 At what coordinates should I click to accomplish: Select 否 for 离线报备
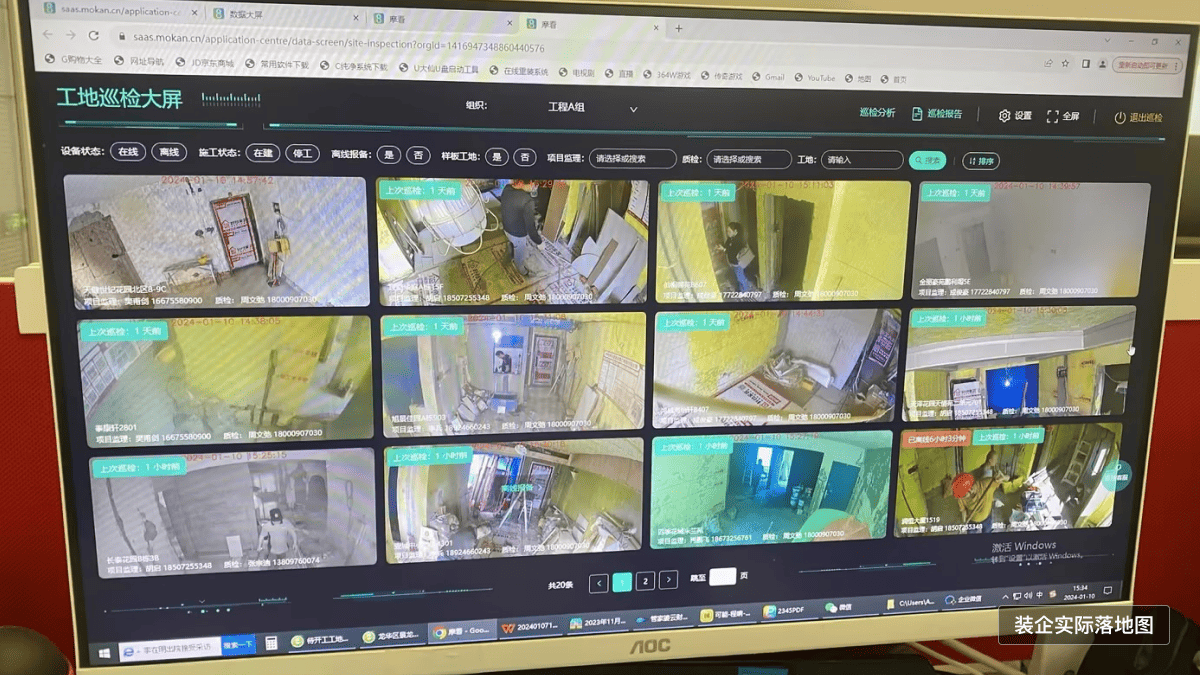pos(420,156)
